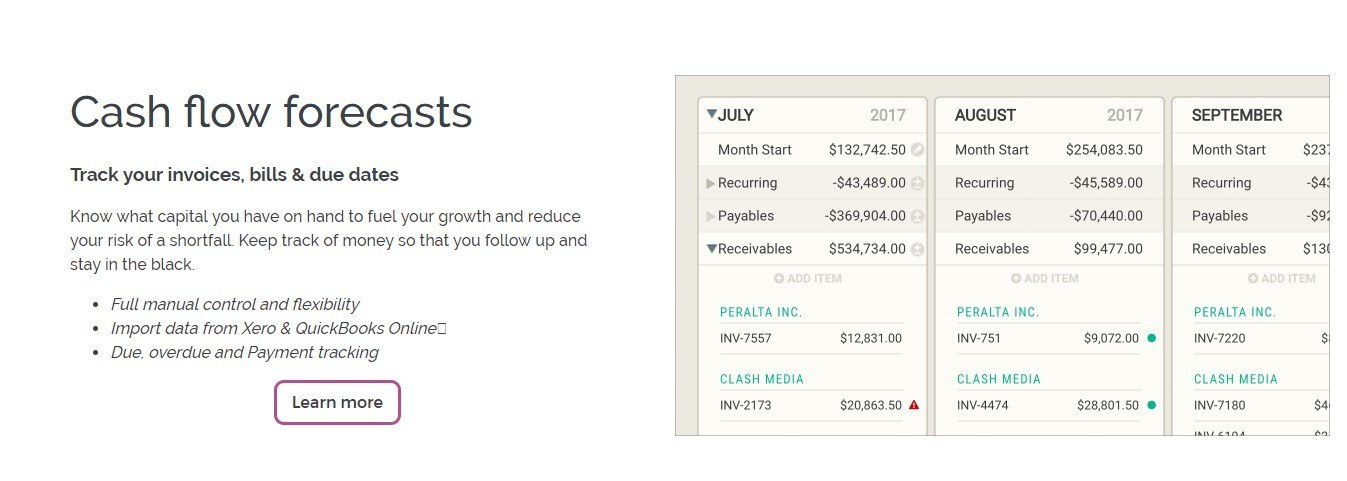Click the circle icon next to July Payables amount
Image resolution: width=1347 pixels, height=481 pixels.
point(917,216)
